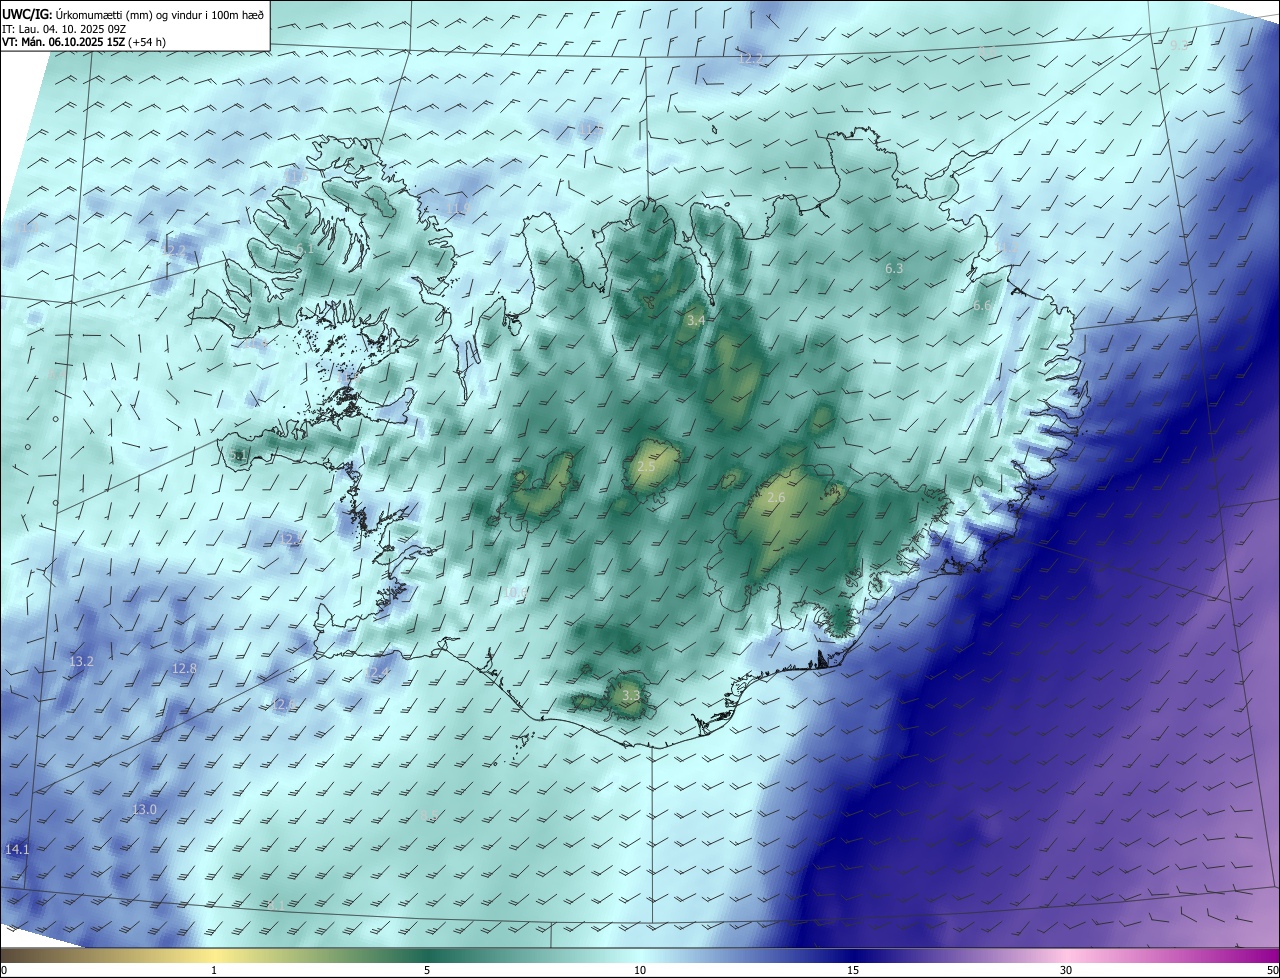Click the 3.3 value label on the map
The width and height of the screenshot is (1280, 978).
[x=631, y=695]
